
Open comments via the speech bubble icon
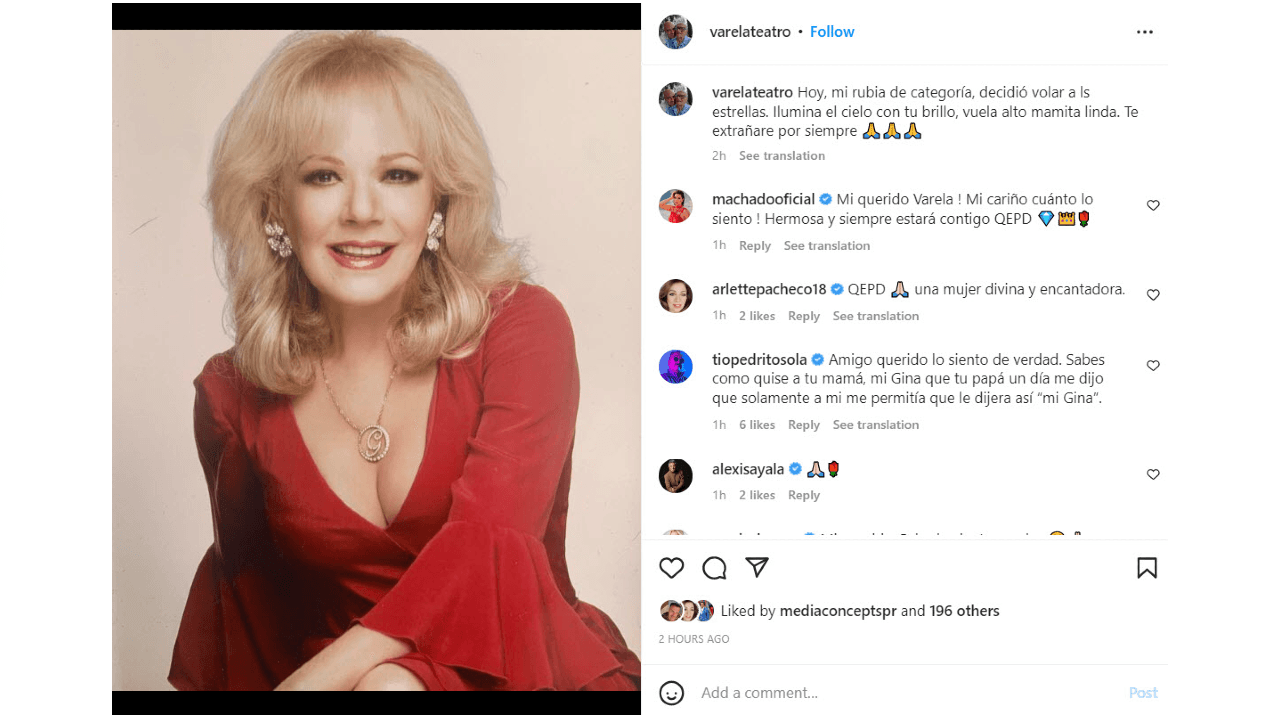pos(714,568)
